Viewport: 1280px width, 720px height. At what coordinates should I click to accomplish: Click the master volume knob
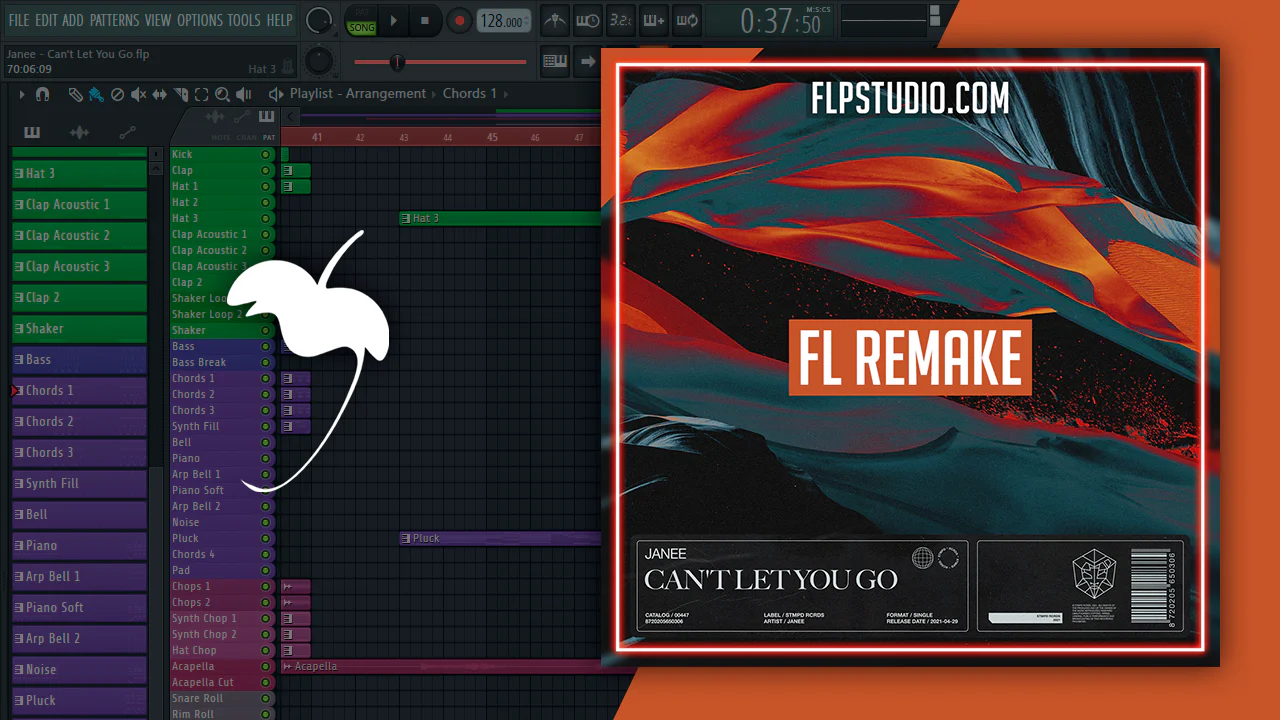(319, 20)
